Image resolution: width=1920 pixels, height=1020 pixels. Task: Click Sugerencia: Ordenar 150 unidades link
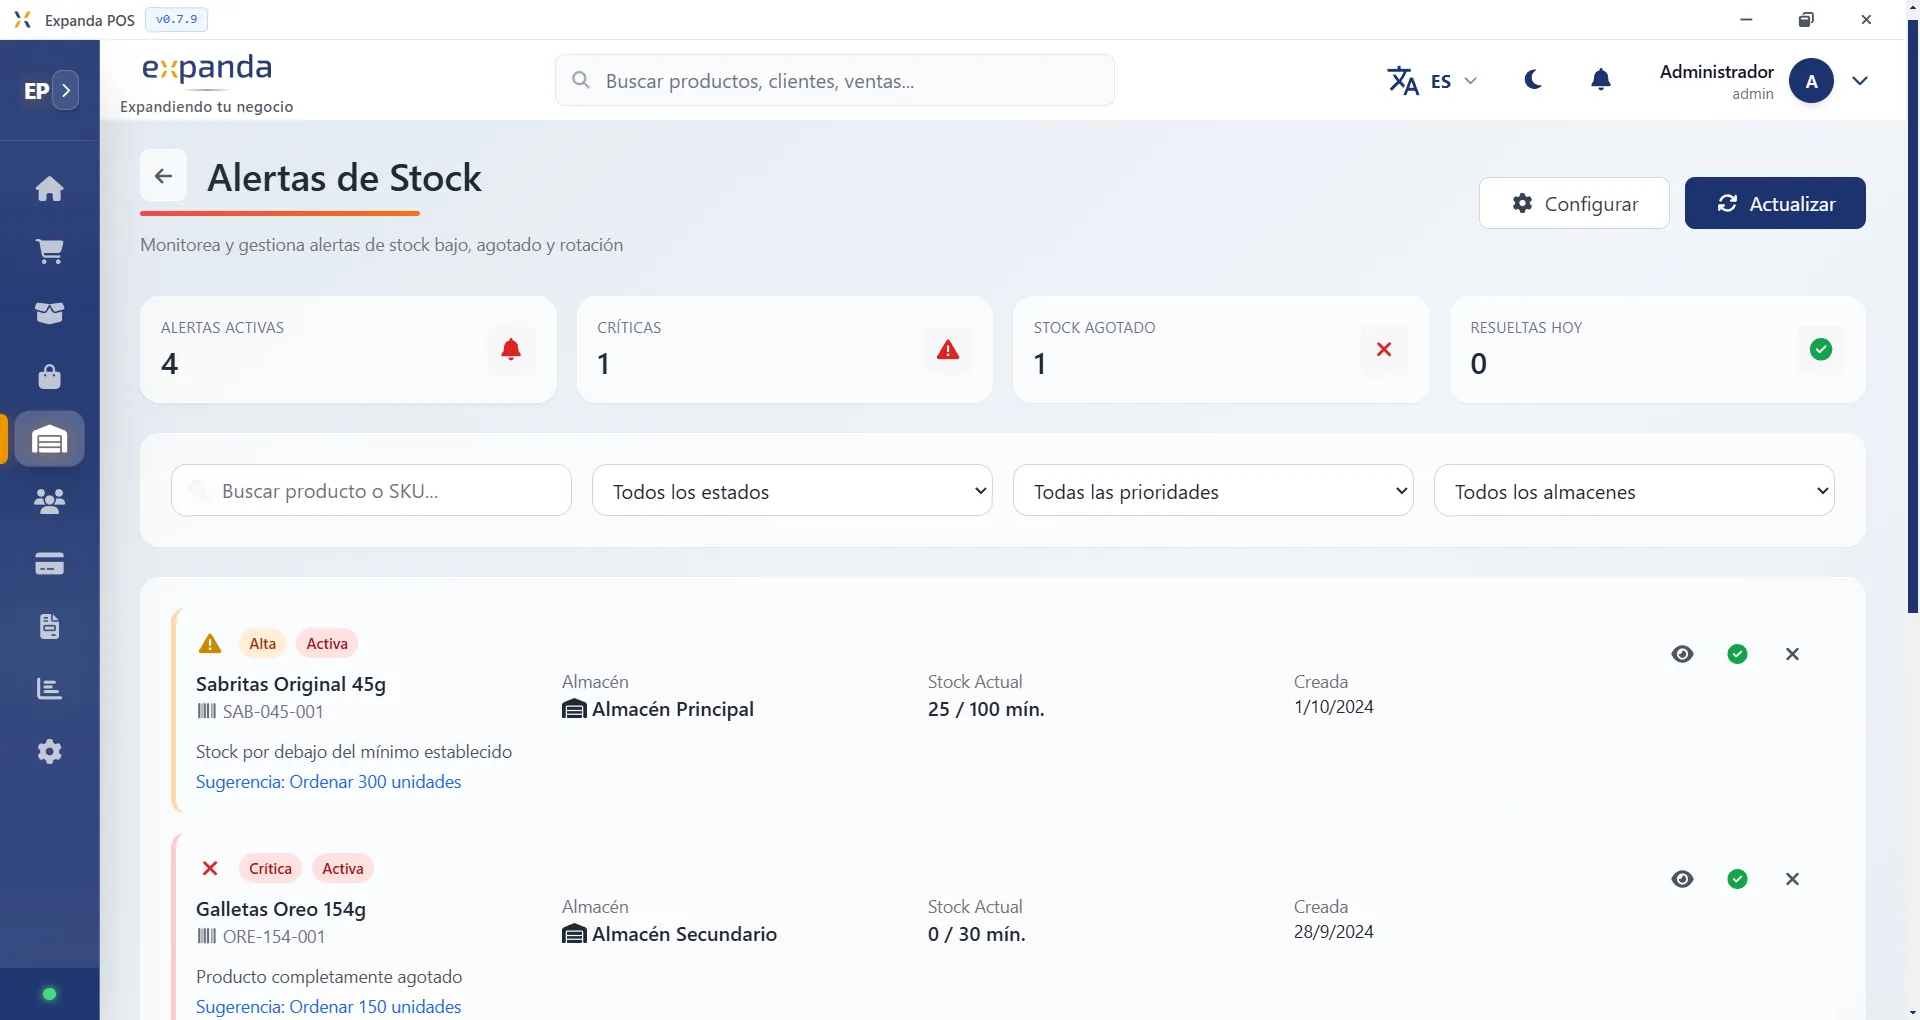(328, 1007)
